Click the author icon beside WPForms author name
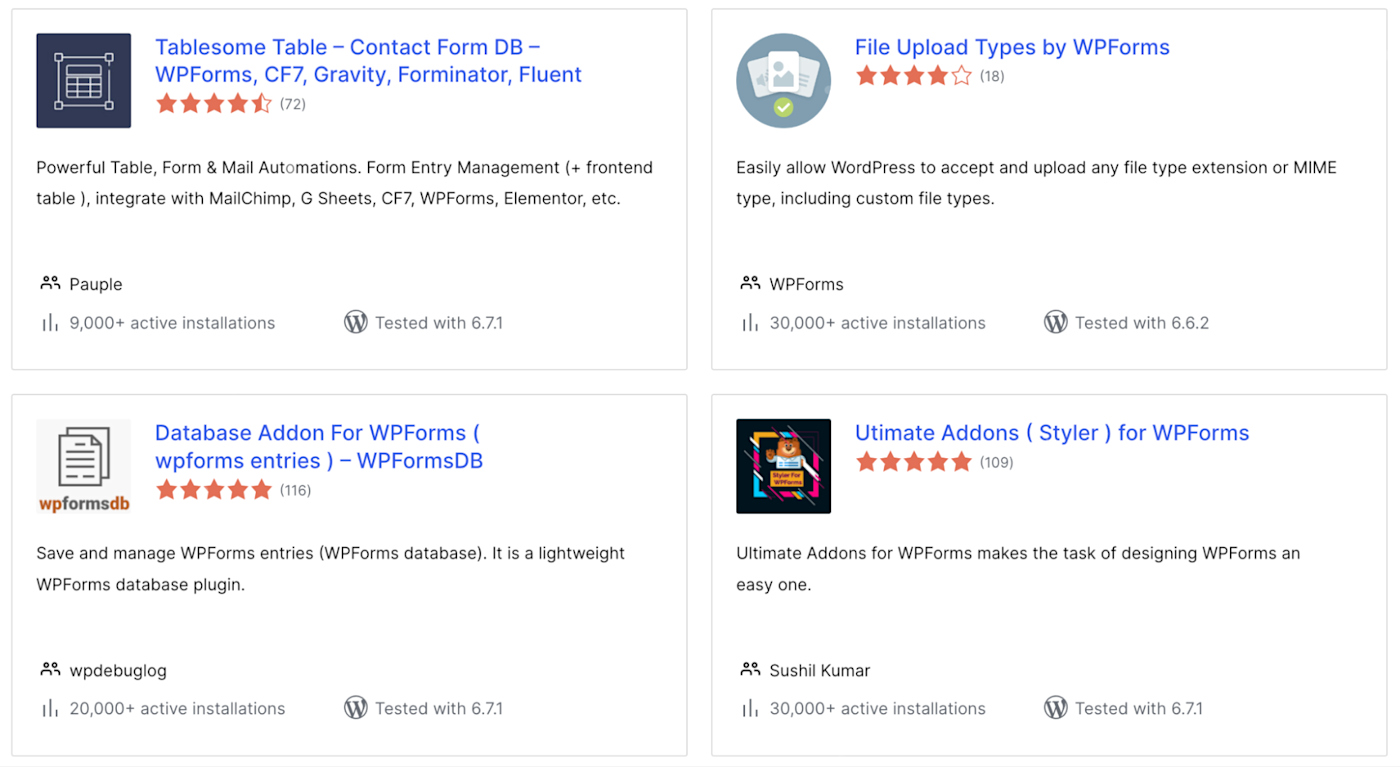 coord(750,283)
